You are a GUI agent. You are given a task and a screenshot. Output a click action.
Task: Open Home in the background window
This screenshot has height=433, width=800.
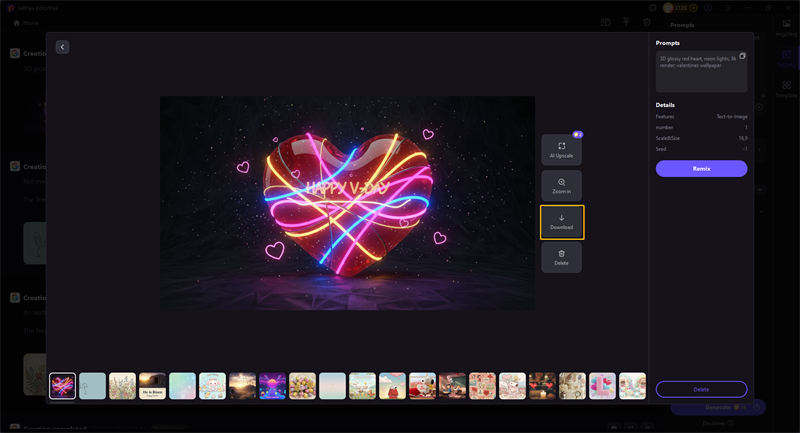26,23
